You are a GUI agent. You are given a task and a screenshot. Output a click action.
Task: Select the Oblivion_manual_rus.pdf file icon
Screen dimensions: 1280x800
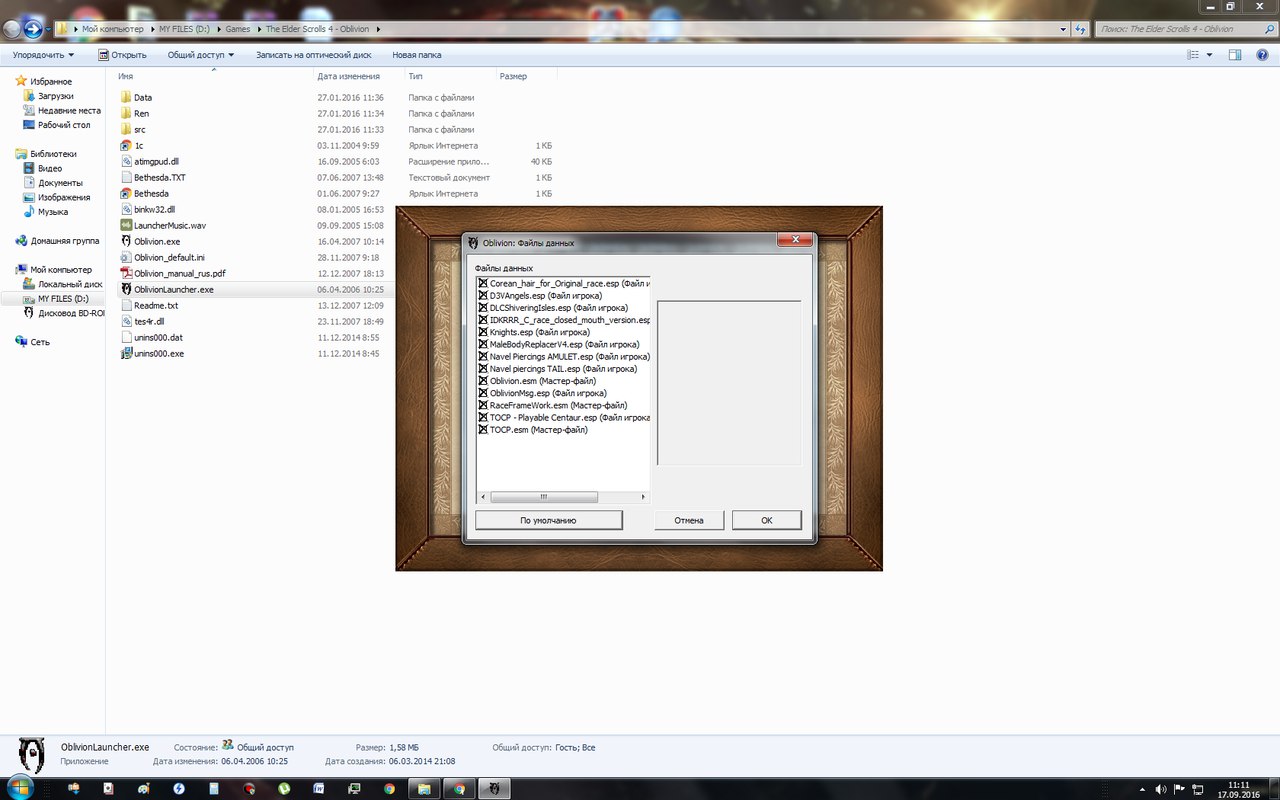pyautogui.click(x=126, y=274)
